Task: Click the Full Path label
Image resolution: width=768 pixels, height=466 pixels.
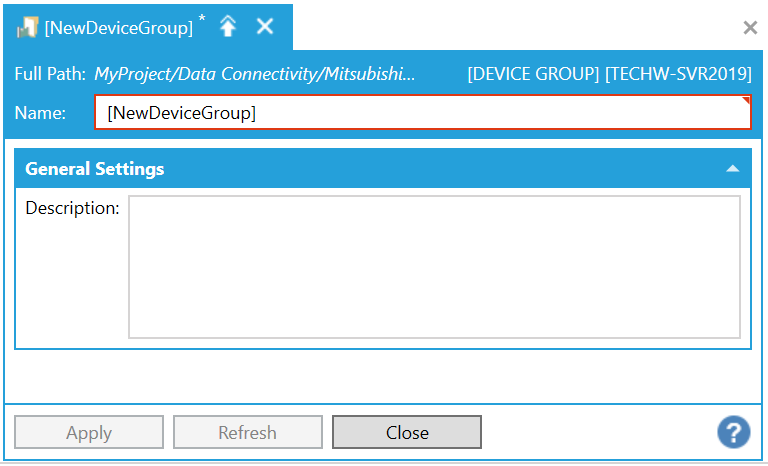Action: [50, 74]
